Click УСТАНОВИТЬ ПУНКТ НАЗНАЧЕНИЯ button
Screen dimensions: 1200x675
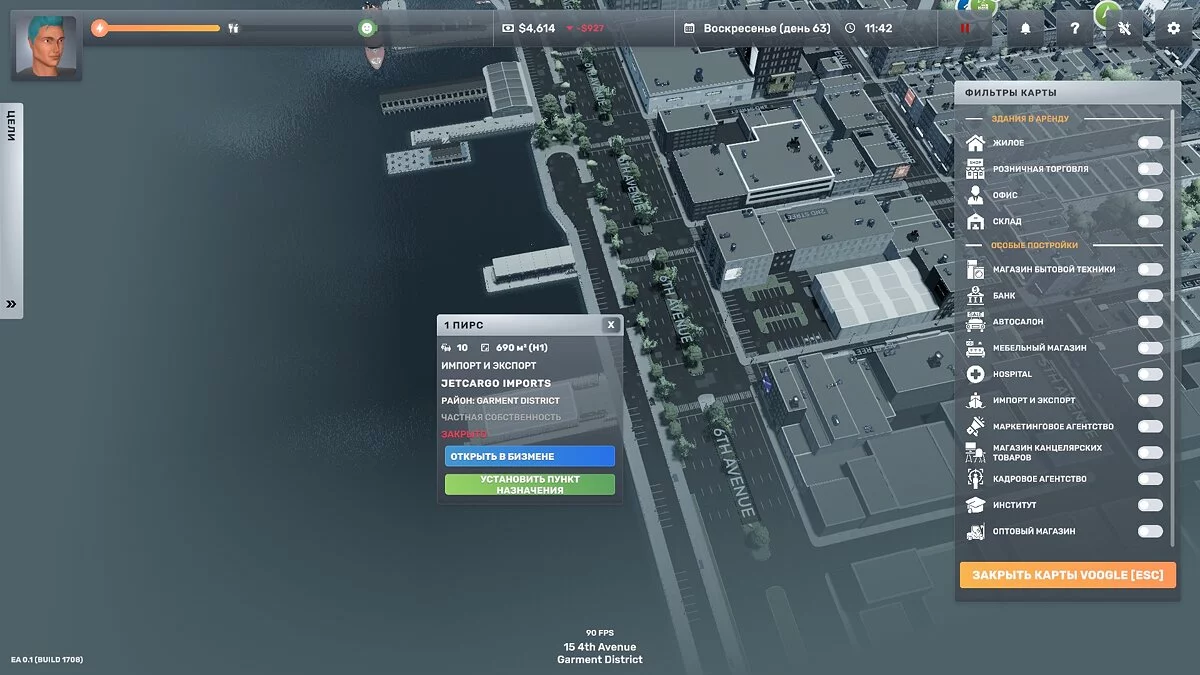(x=530, y=485)
